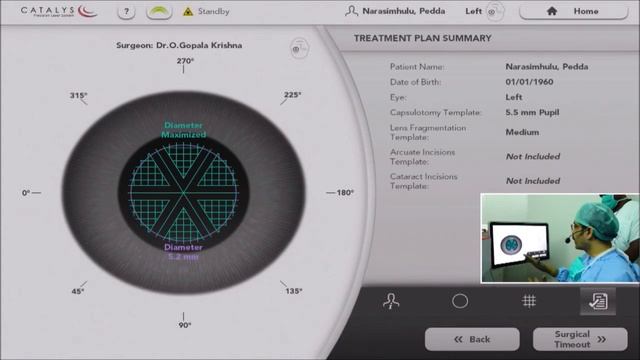
Task: Open the treatment summary checklist tab
Action: (x=598, y=301)
